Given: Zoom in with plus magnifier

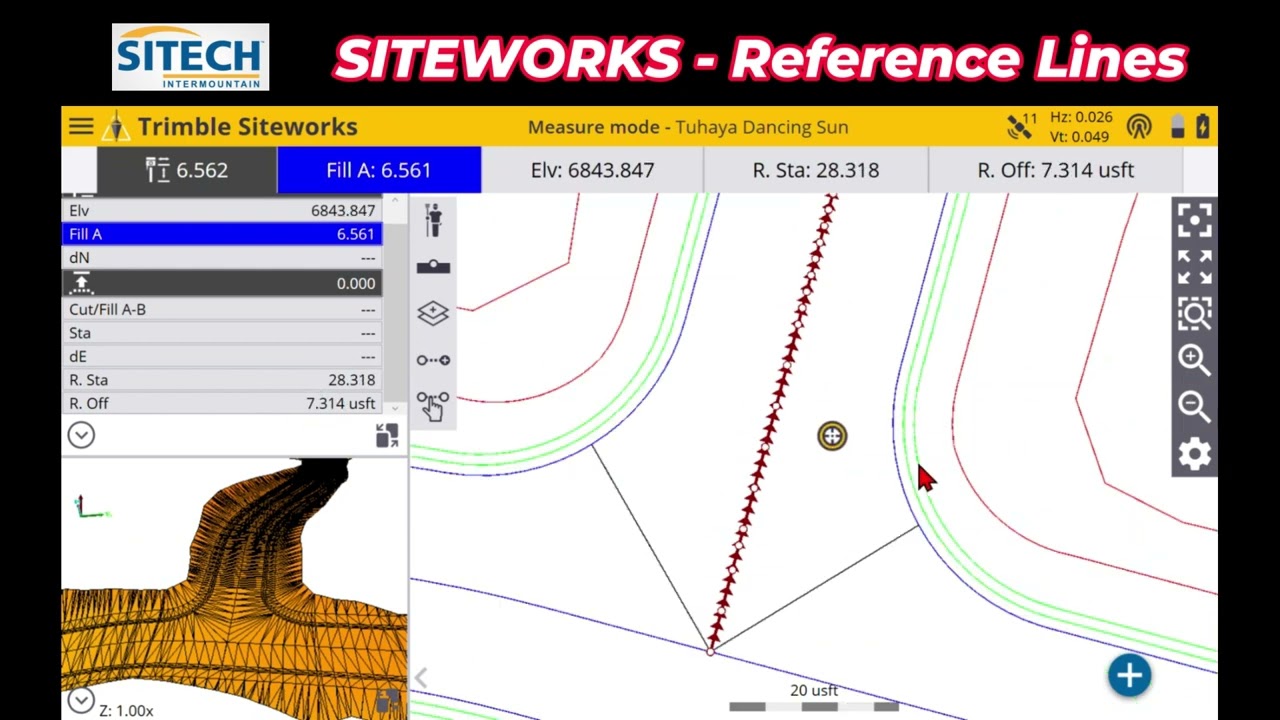Looking at the screenshot, I should [1194, 360].
